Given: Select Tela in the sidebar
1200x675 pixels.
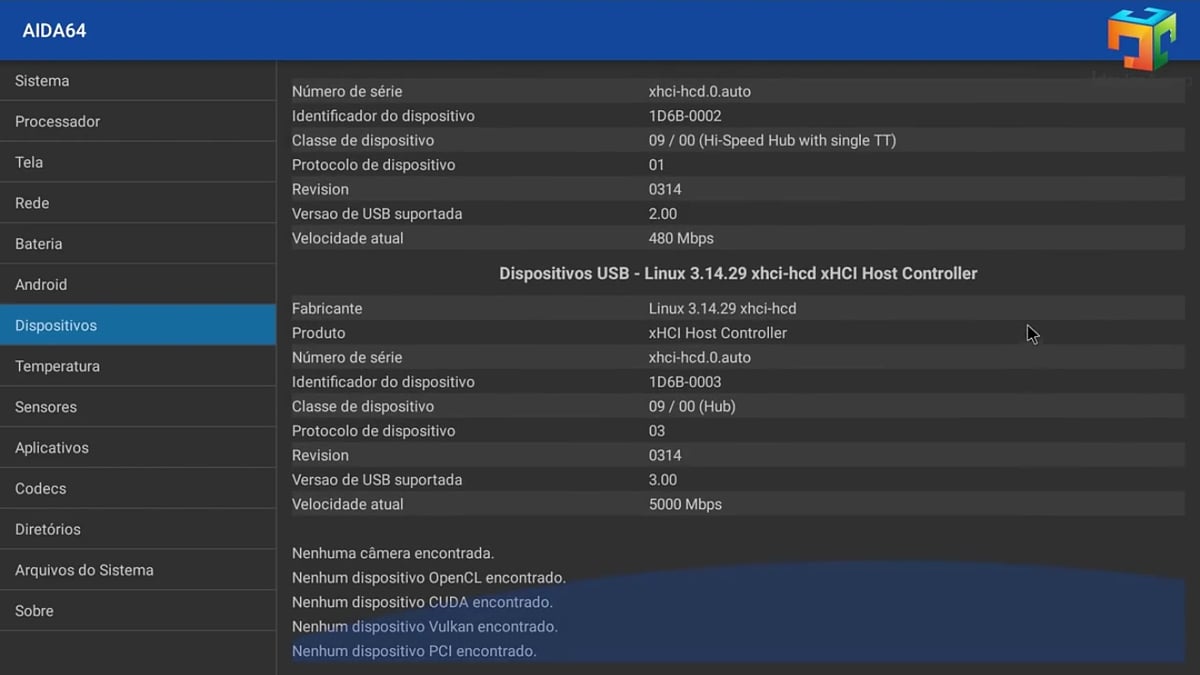Looking at the screenshot, I should click(x=137, y=162).
